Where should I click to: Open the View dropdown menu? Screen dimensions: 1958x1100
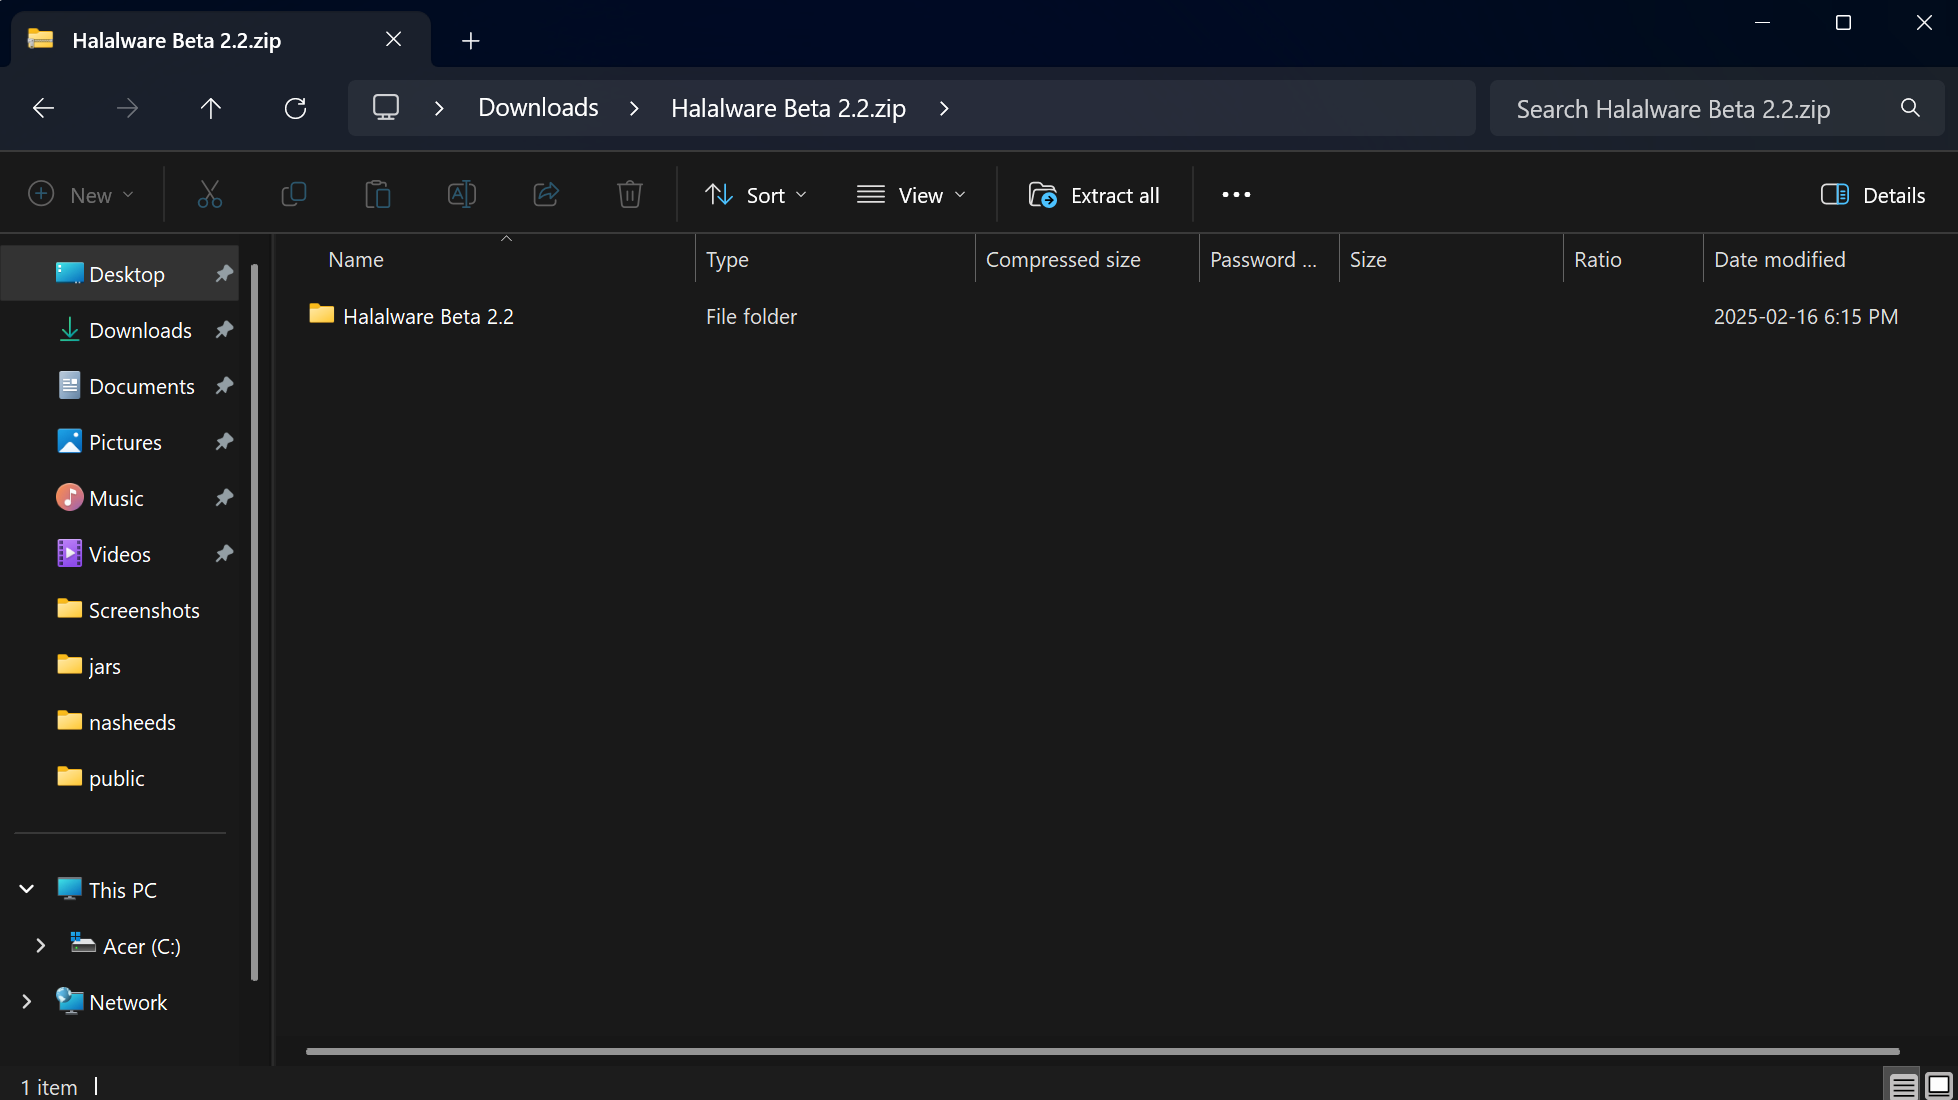pos(911,195)
